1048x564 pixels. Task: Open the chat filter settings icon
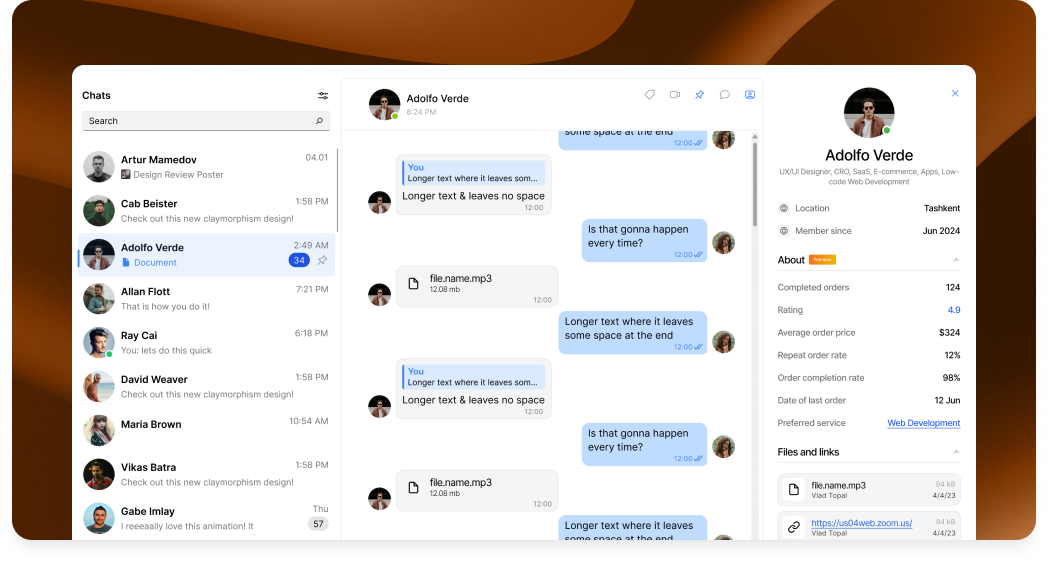(323, 96)
